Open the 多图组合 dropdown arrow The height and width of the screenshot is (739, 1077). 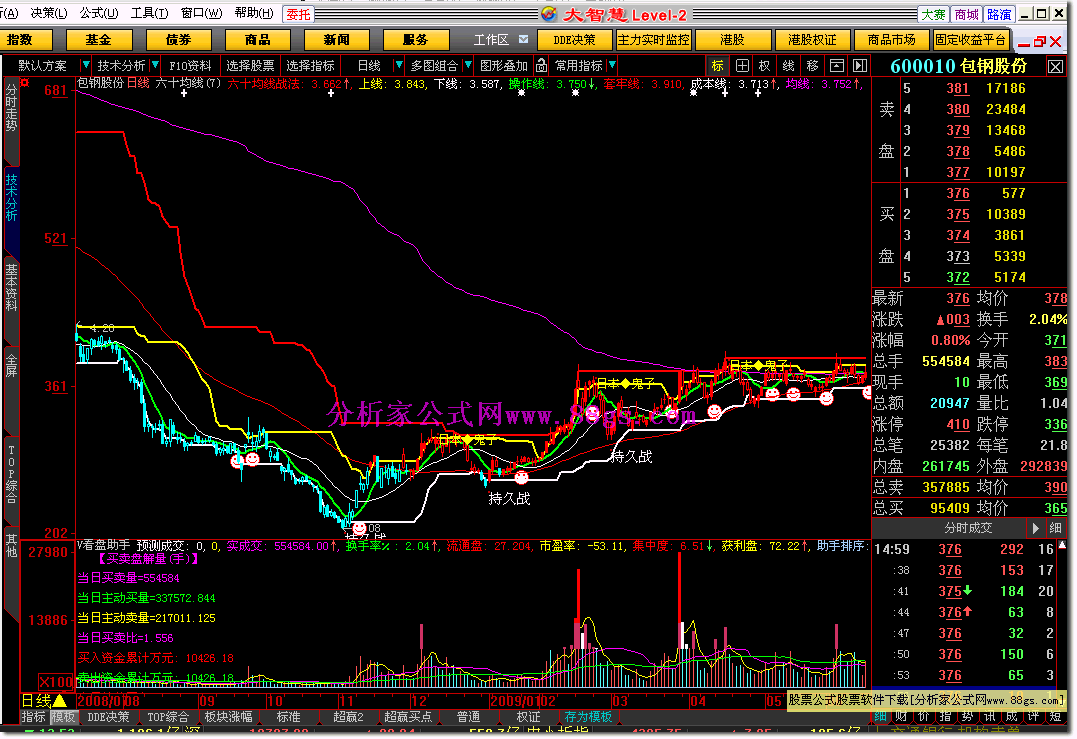tap(468, 65)
